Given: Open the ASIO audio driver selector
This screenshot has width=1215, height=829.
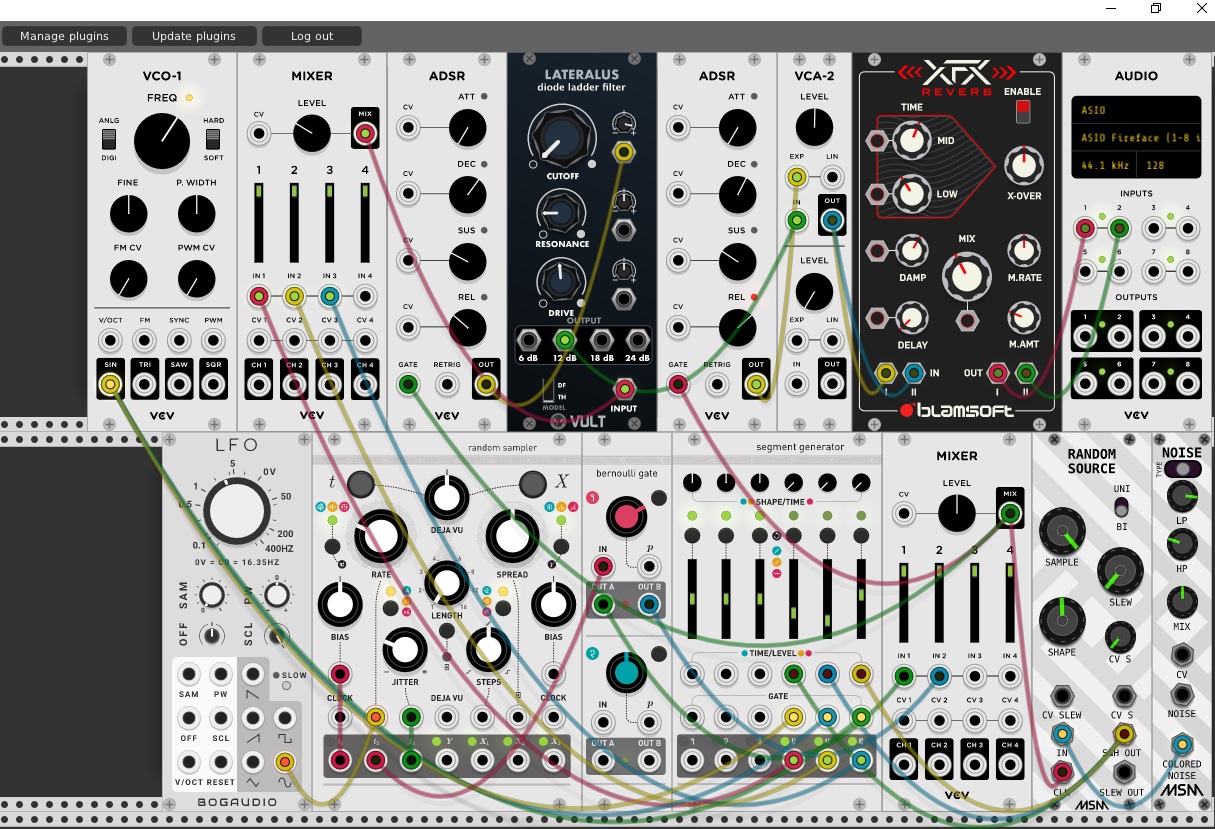Looking at the screenshot, I should 1136,110.
